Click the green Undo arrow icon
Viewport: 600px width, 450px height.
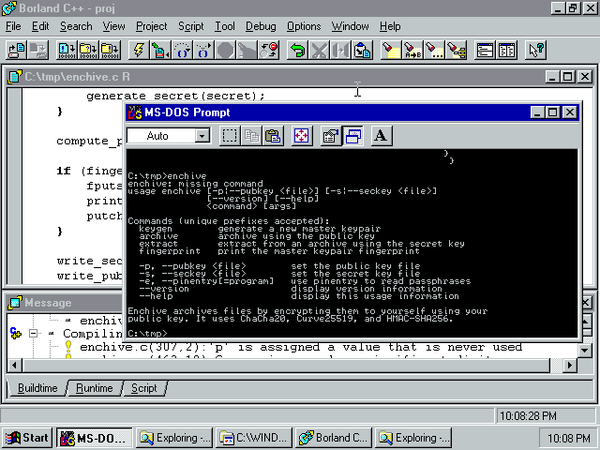pyautogui.click(x=298, y=50)
